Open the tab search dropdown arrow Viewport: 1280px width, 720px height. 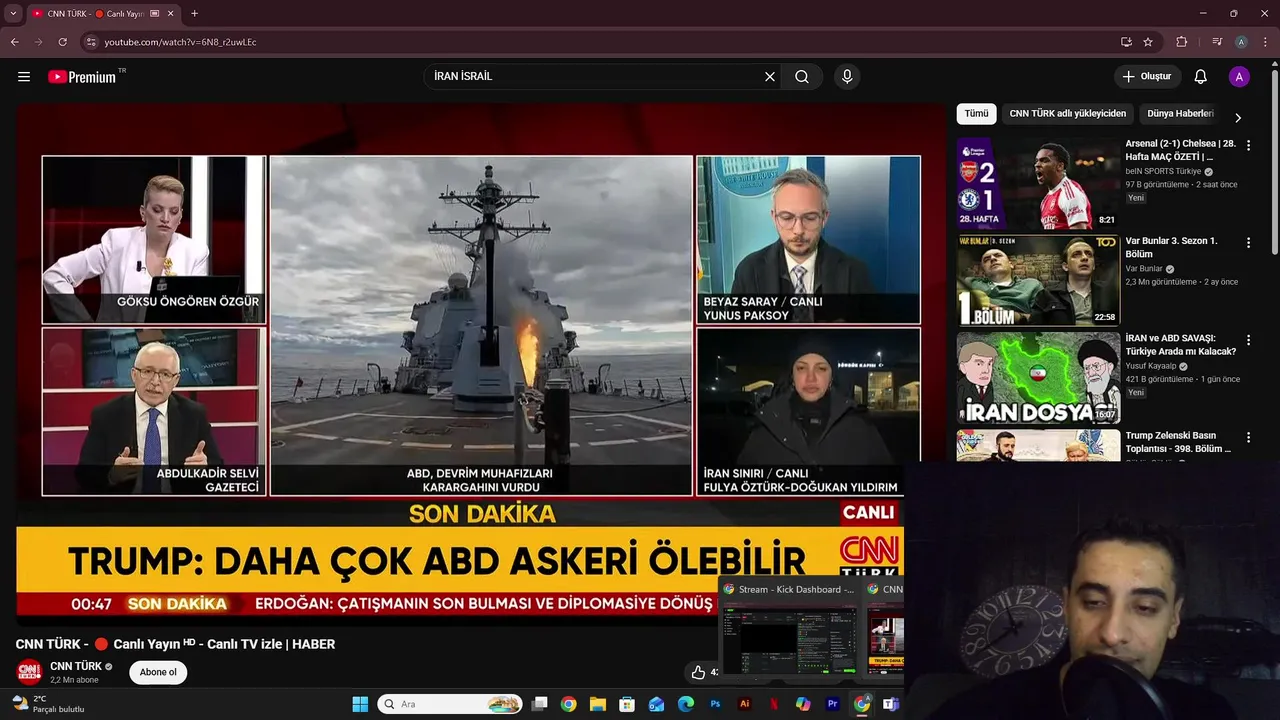(13, 13)
